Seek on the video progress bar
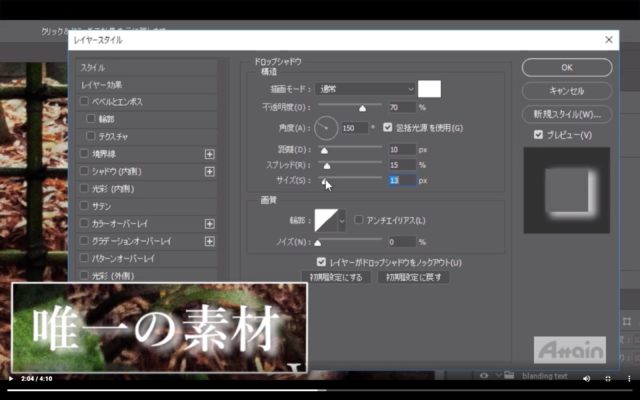 pyautogui.click(x=320, y=390)
